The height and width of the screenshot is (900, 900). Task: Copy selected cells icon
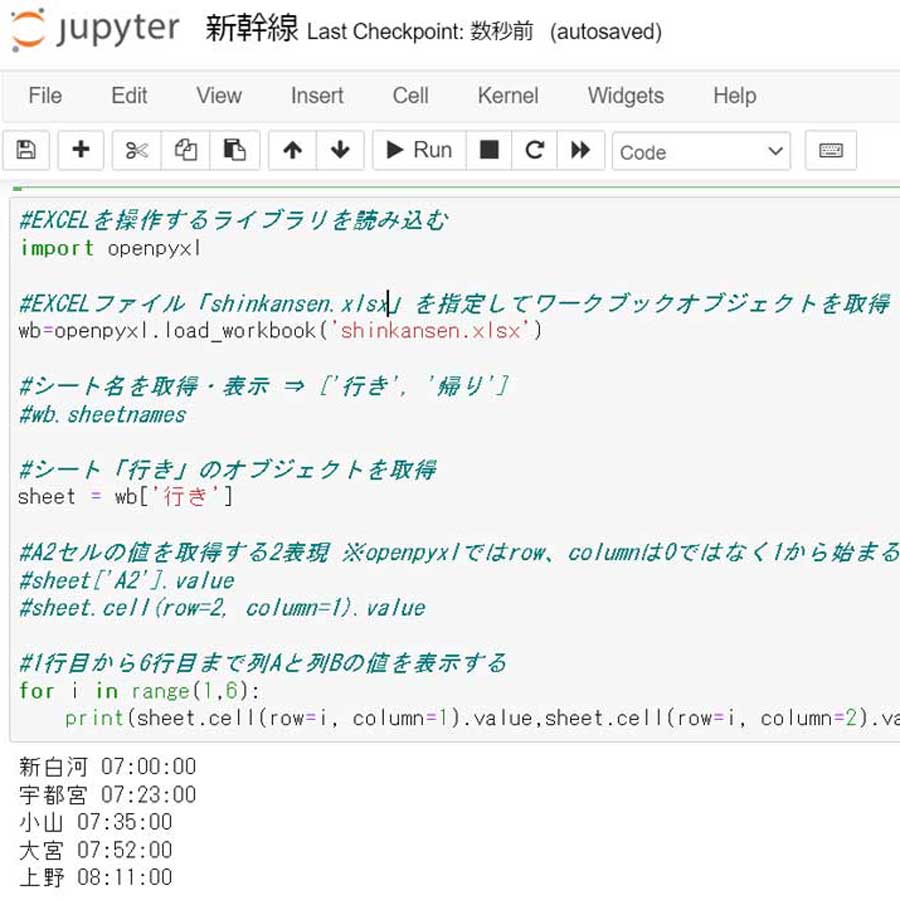pyautogui.click(x=185, y=150)
